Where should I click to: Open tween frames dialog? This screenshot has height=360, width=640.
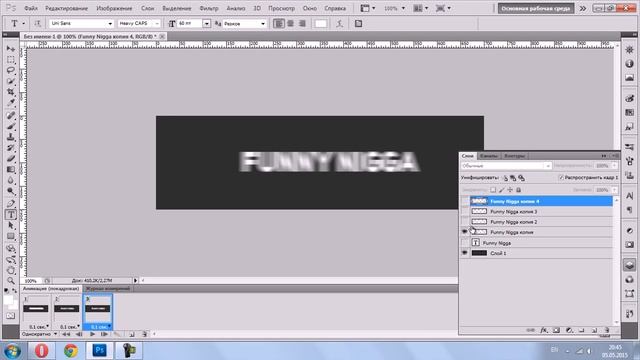[x=117, y=334]
